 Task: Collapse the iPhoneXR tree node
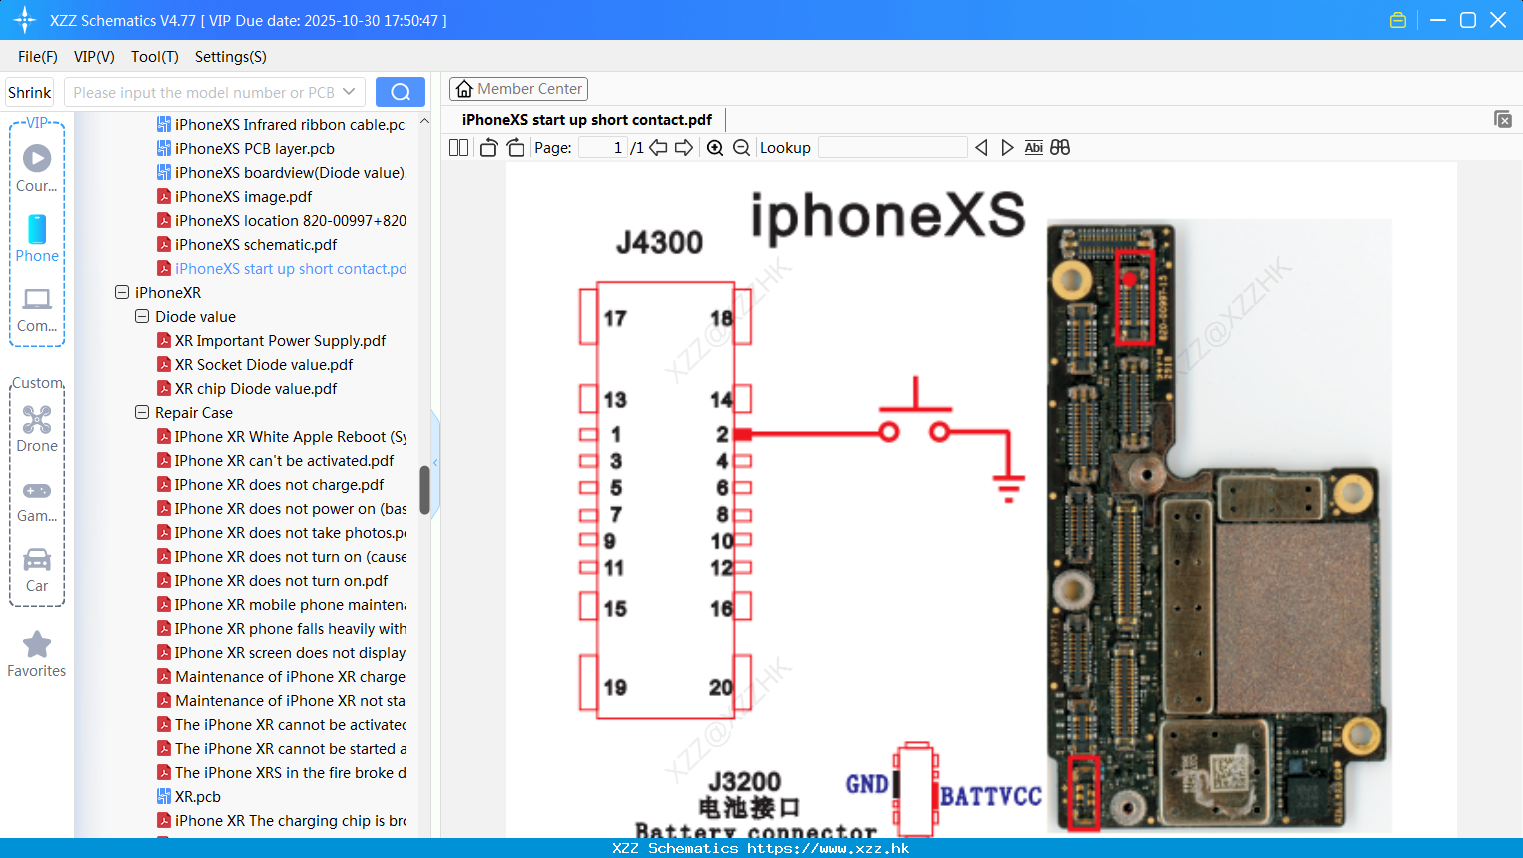122,293
